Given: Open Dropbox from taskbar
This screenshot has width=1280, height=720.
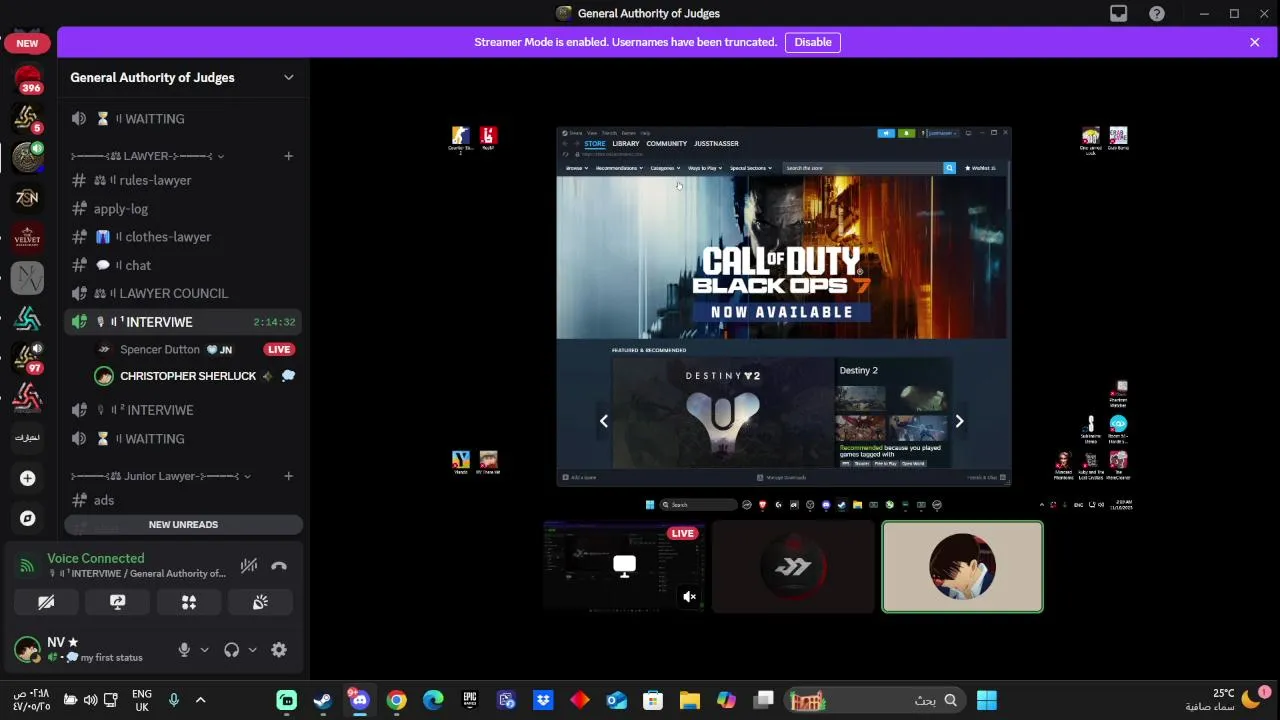Looking at the screenshot, I should [x=543, y=700].
